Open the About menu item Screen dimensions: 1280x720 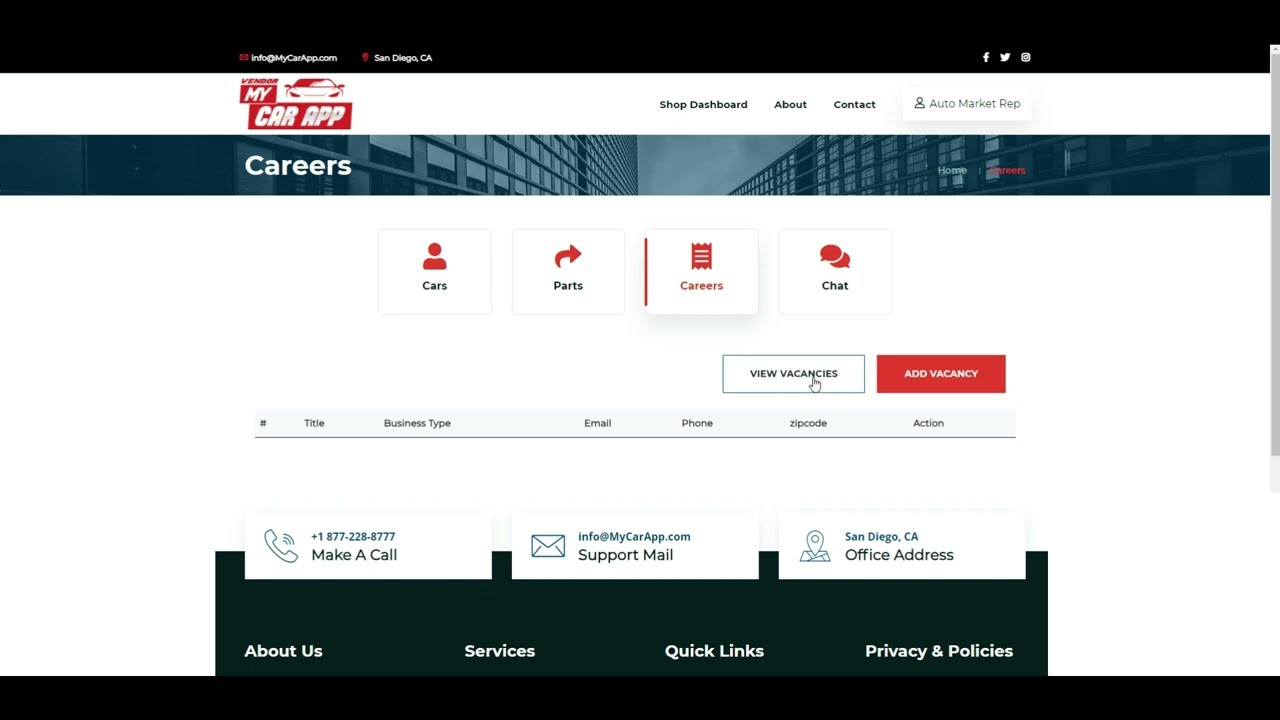790,104
